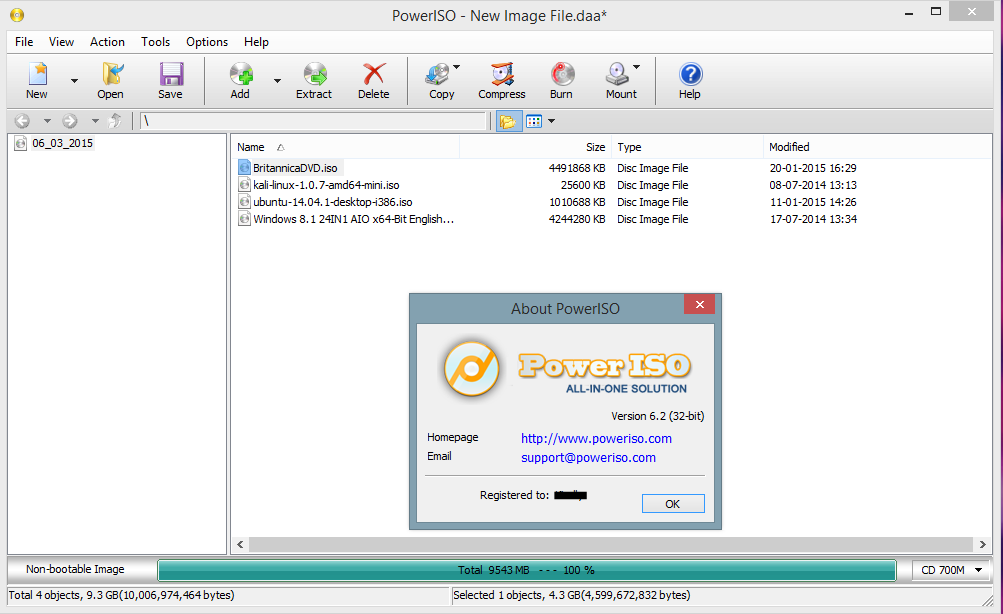Open the Action menu
The width and height of the screenshot is (1003, 614).
click(107, 42)
